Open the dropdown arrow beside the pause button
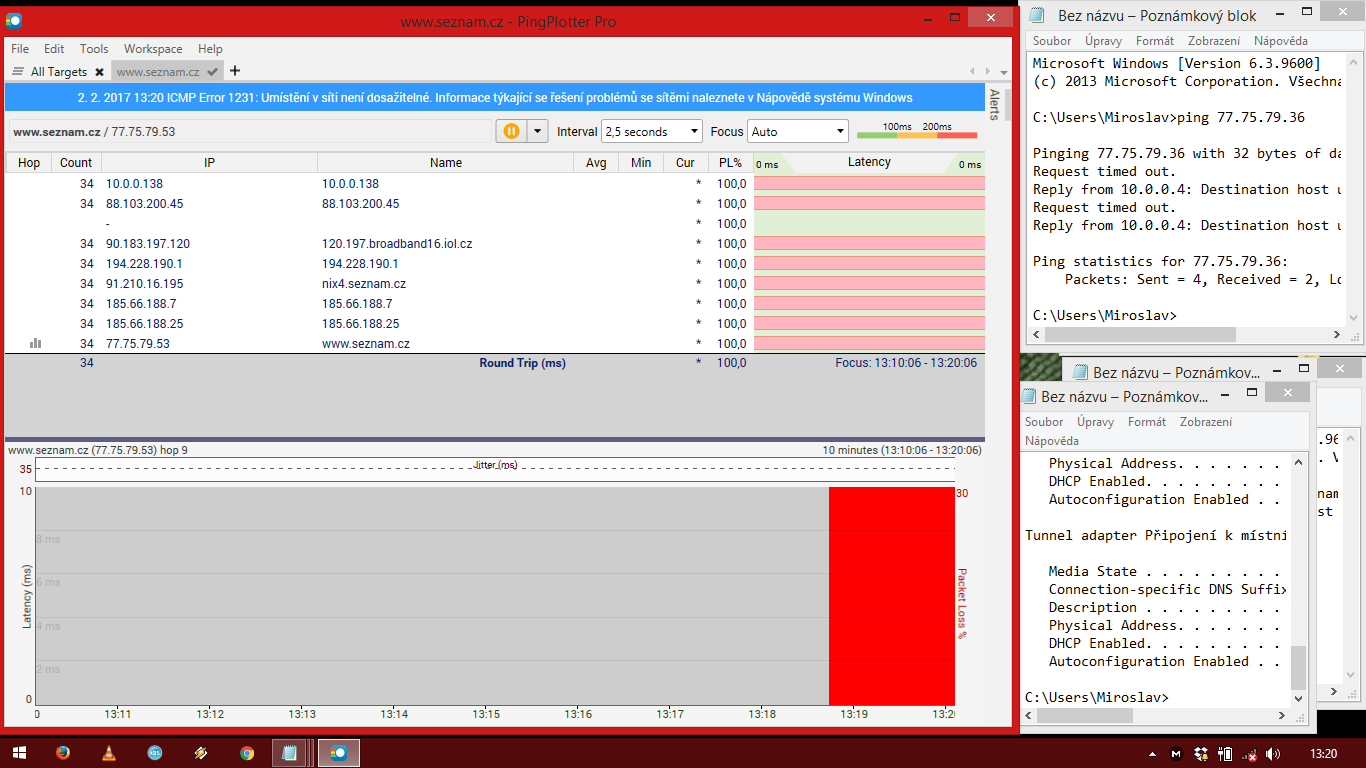The image size is (1366, 768). [x=538, y=131]
